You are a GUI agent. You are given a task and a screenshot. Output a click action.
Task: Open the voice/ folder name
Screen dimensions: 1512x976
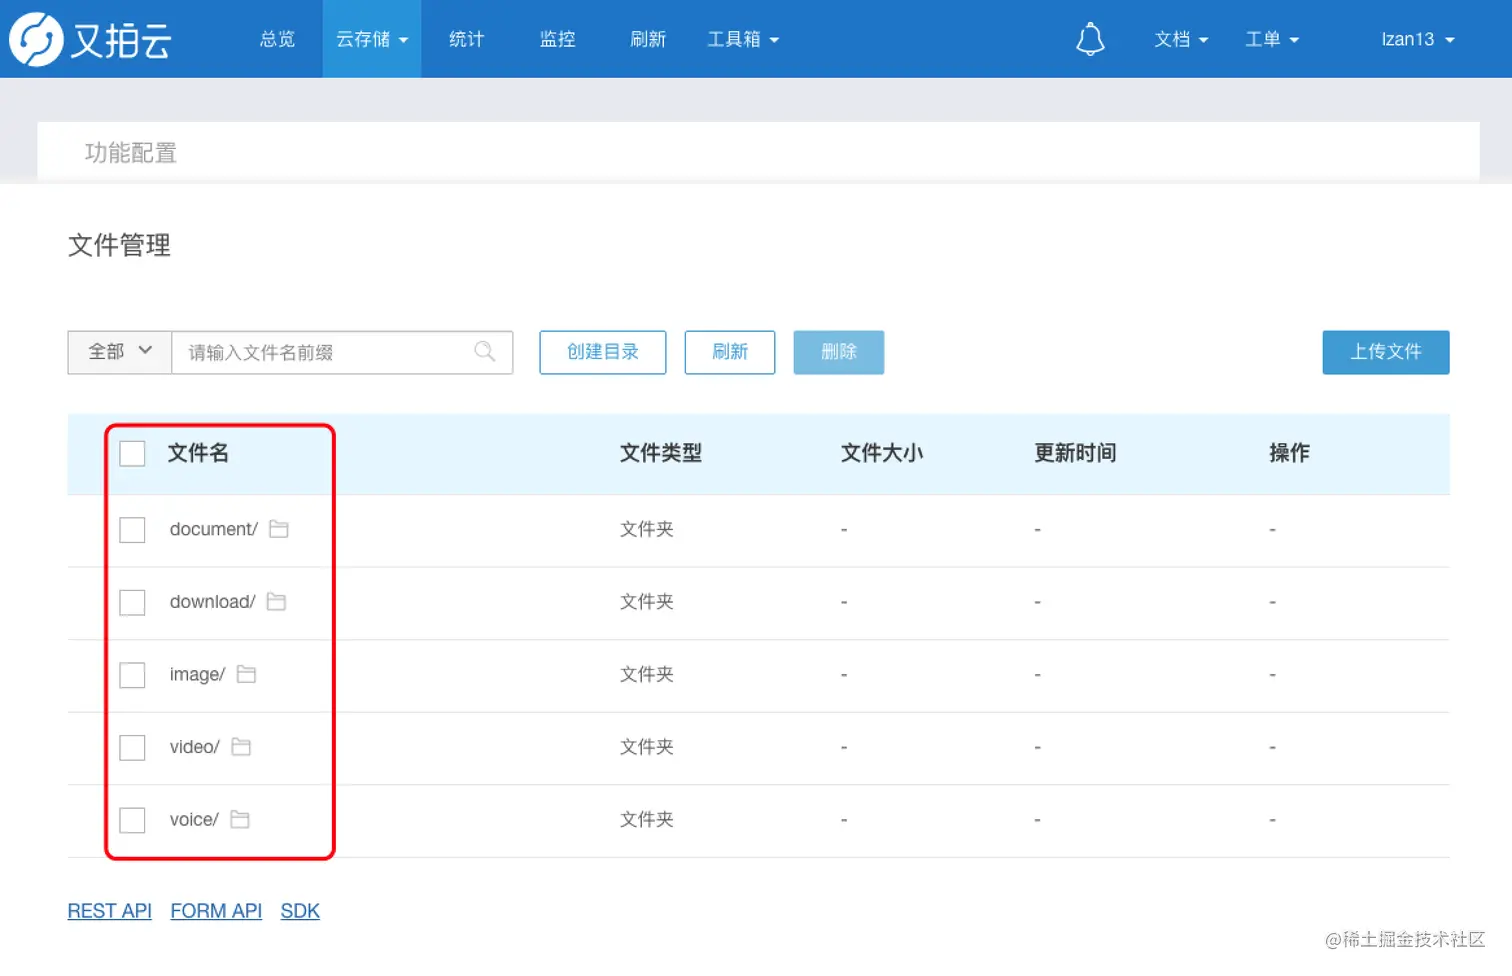(x=194, y=820)
